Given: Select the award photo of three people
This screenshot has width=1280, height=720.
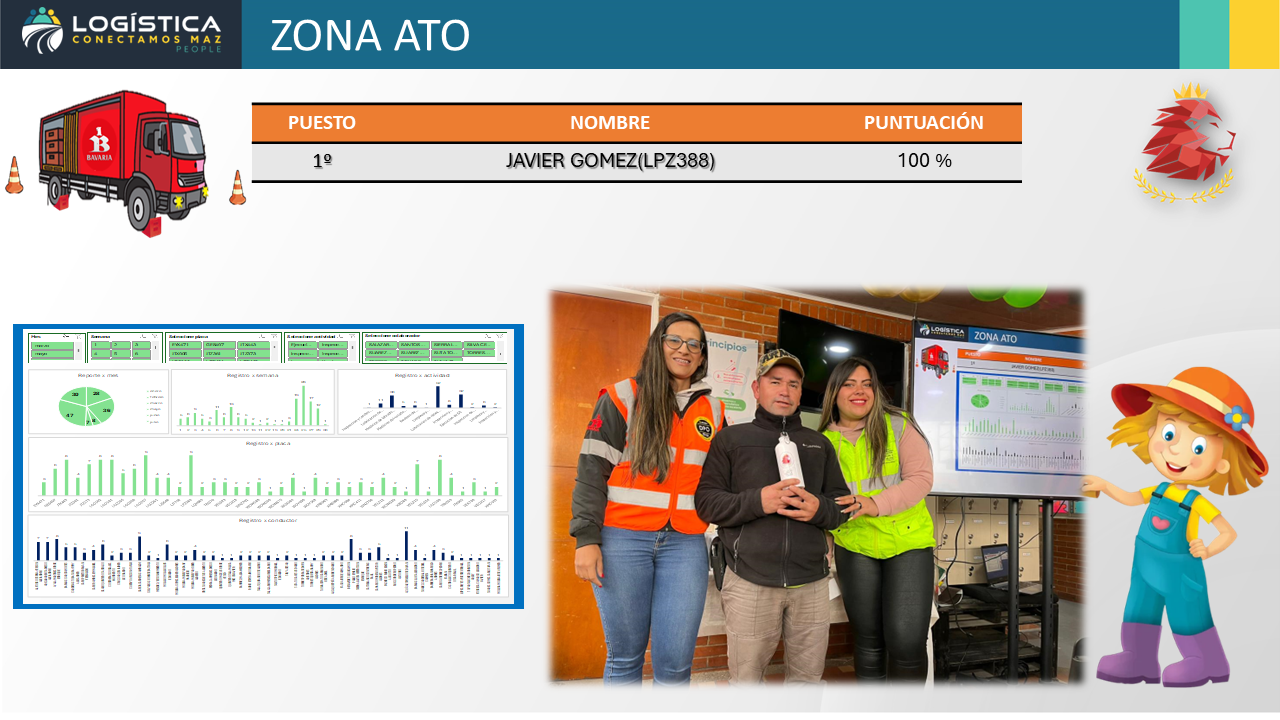Looking at the screenshot, I should tap(815, 485).
